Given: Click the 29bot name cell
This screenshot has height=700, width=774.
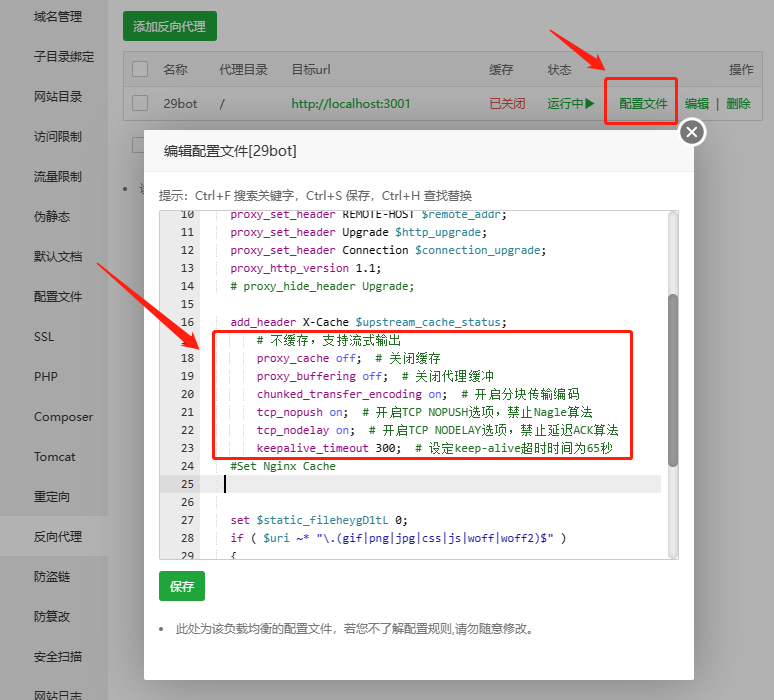Looking at the screenshot, I should click(x=180, y=104).
